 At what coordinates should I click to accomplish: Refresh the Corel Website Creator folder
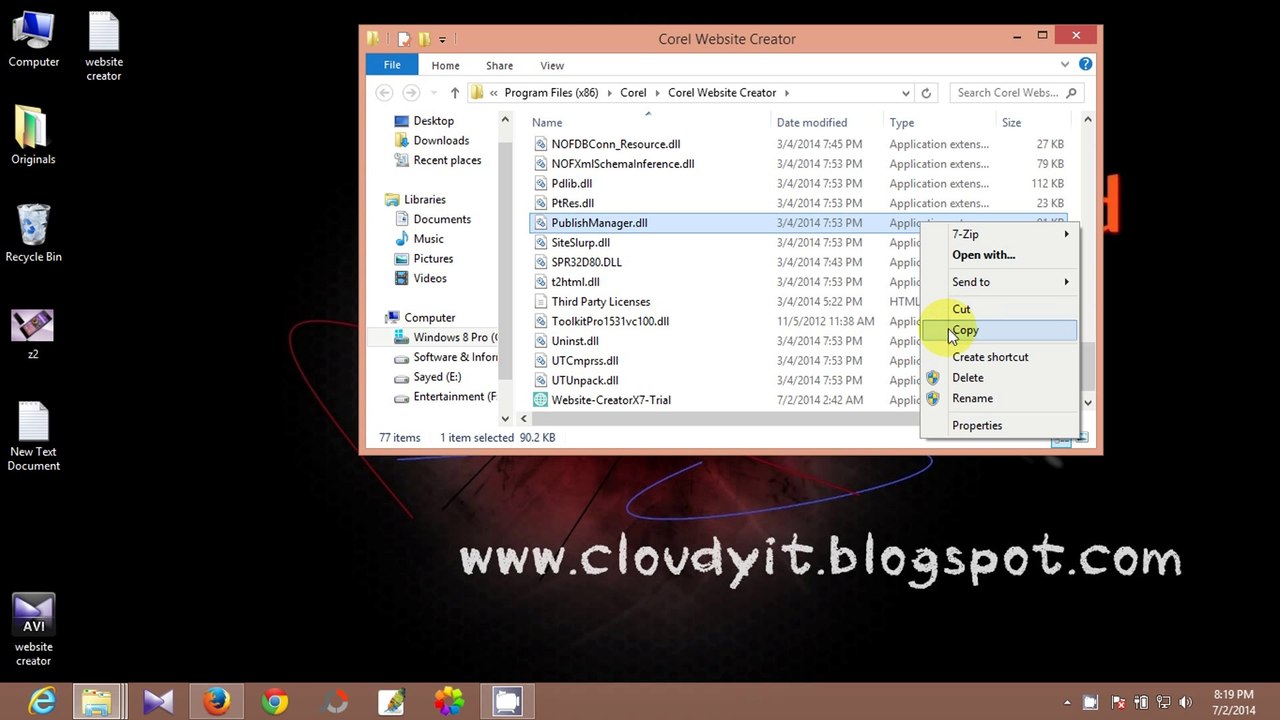[926, 93]
